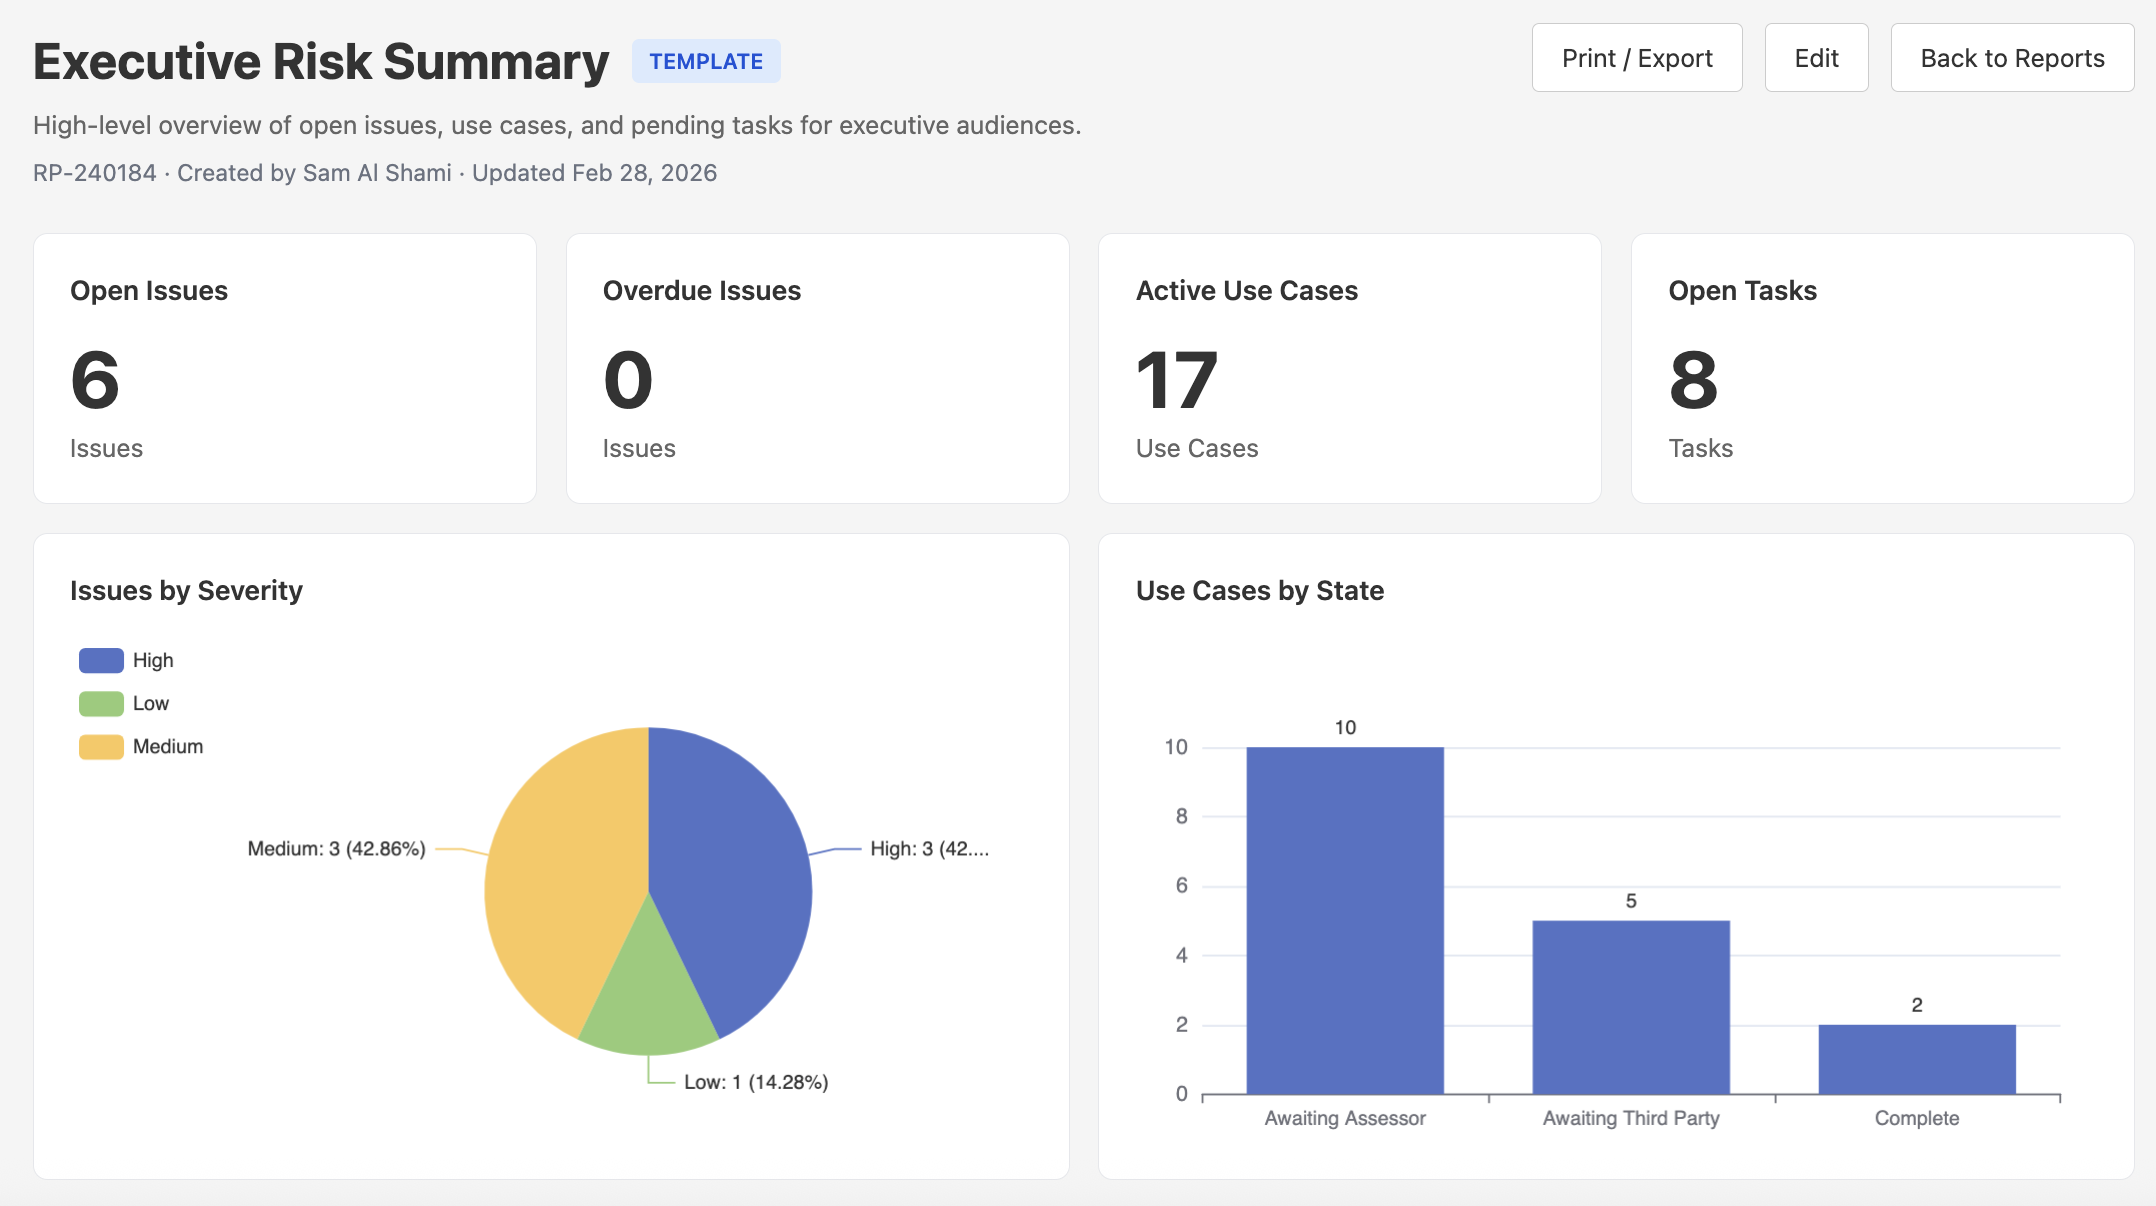Go back using Back to Reports
The image size is (2156, 1206).
[x=2011, y=58]
